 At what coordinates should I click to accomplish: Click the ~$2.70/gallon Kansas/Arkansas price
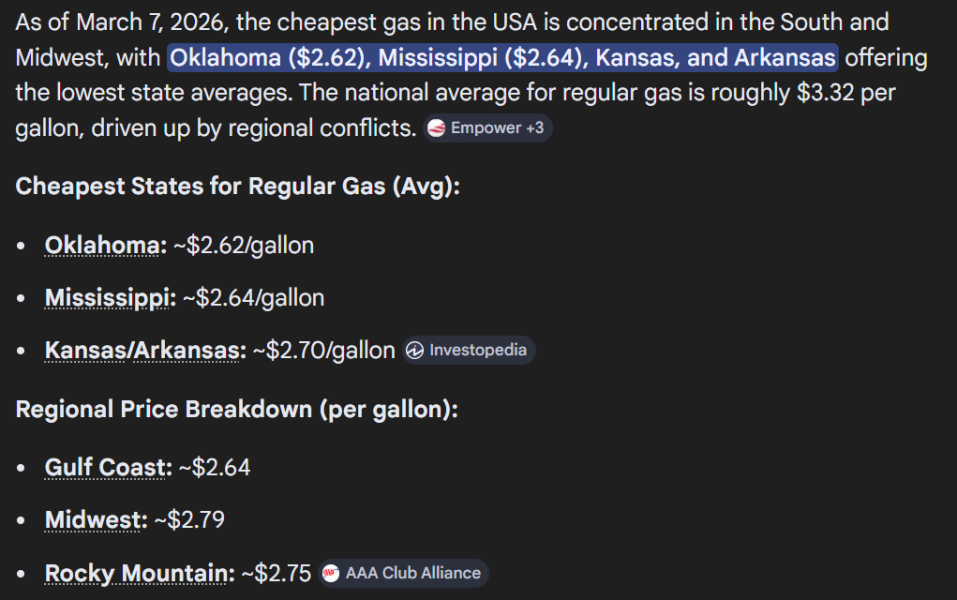click(324, 350)
